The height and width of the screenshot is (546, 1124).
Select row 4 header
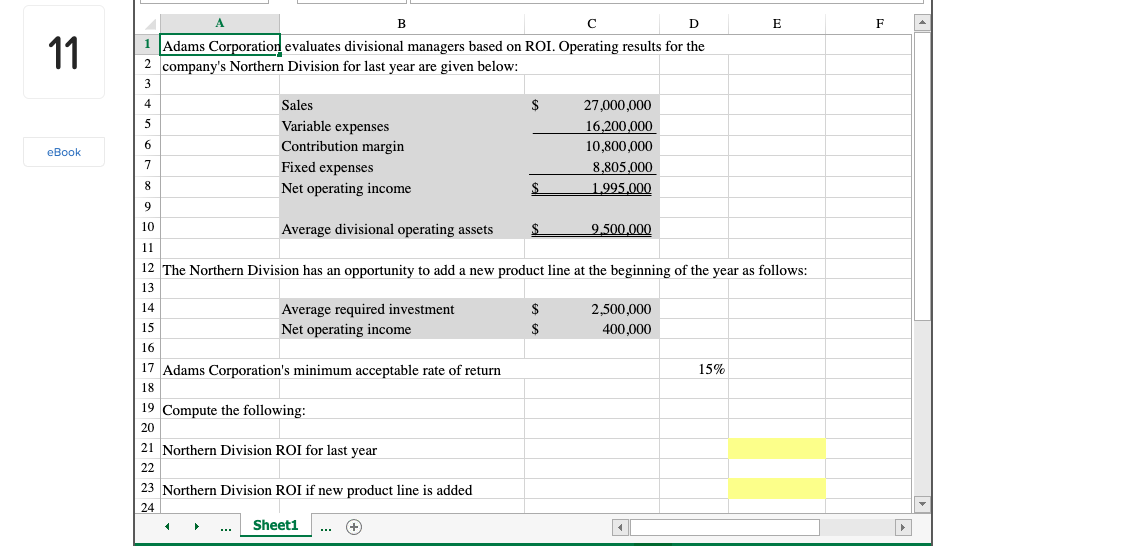147,103
